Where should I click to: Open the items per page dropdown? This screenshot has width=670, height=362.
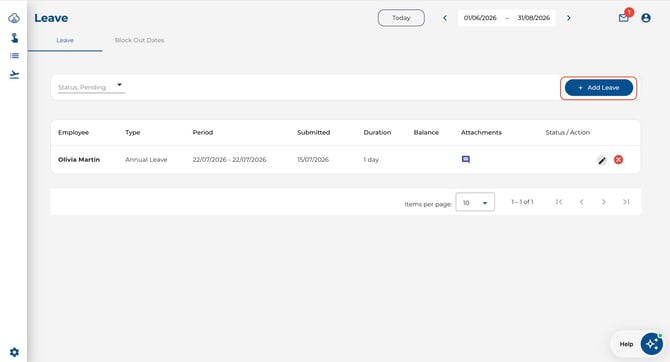coord(475,202)
